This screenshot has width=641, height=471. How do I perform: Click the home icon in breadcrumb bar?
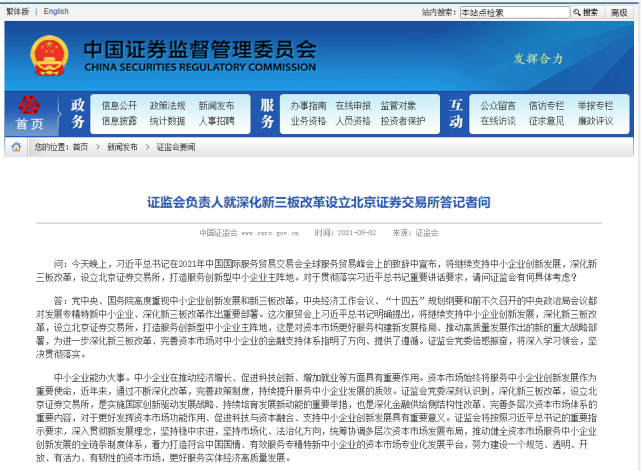point(16,147)
